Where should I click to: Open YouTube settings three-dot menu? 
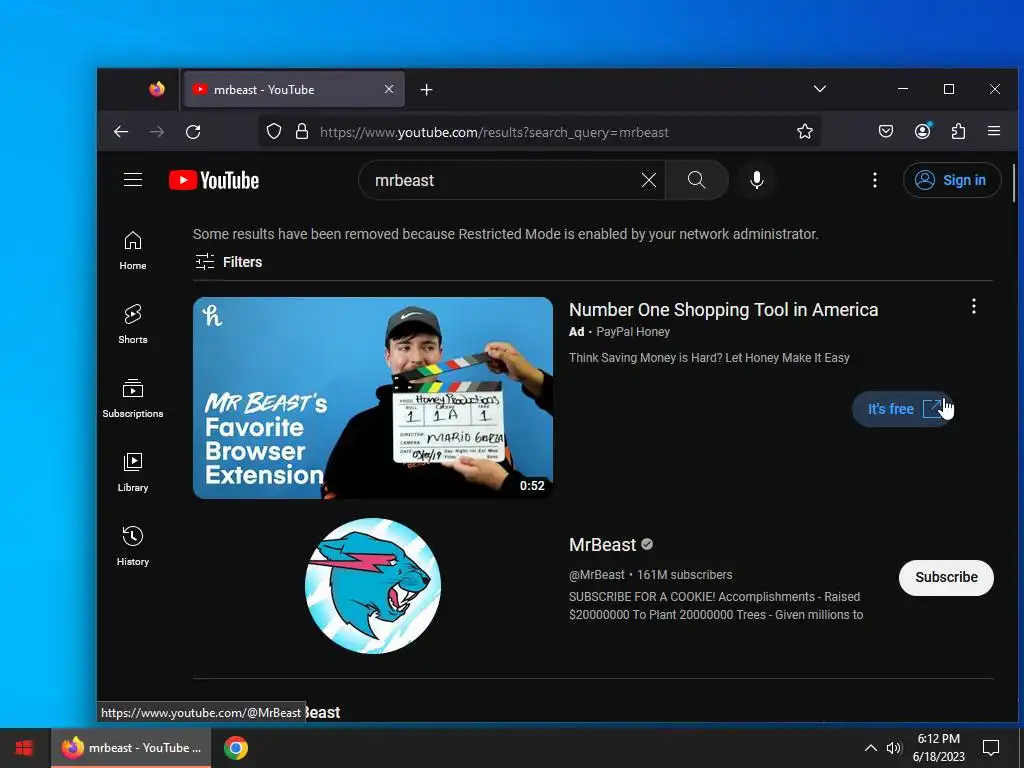tap(874, 180)
